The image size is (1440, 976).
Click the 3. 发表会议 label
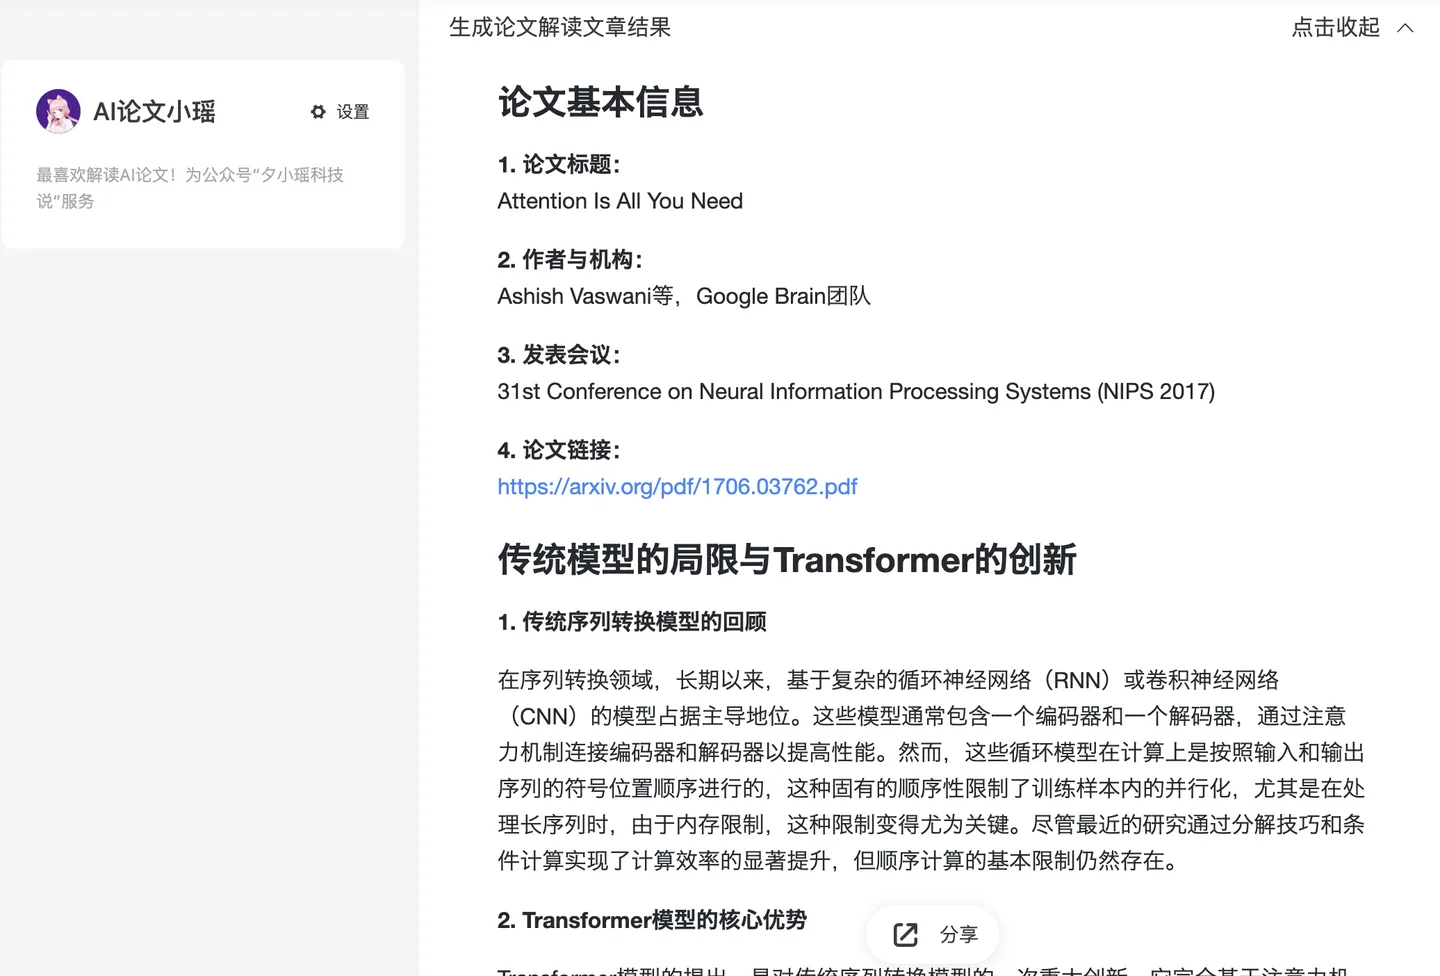click(x=559, y=354)
